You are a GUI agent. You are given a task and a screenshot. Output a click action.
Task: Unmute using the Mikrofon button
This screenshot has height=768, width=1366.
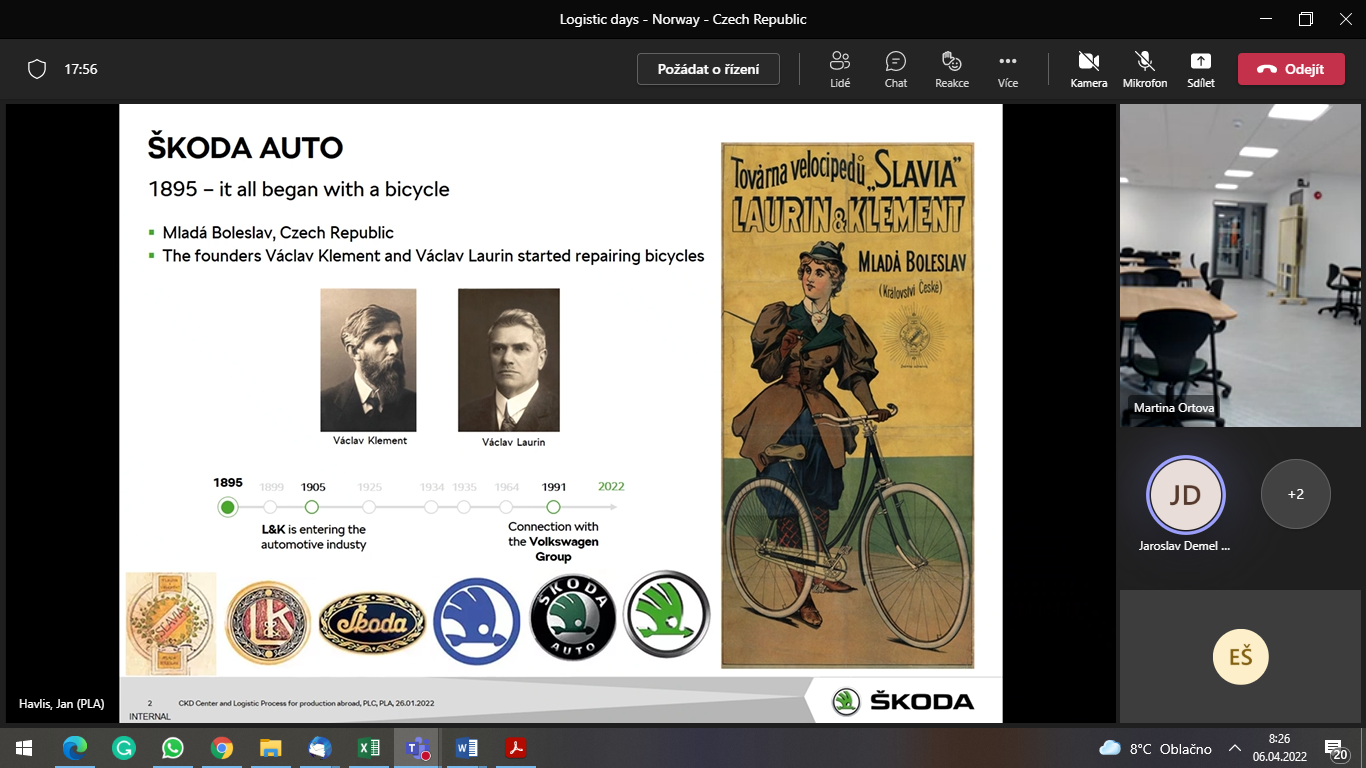point(1144,69)
